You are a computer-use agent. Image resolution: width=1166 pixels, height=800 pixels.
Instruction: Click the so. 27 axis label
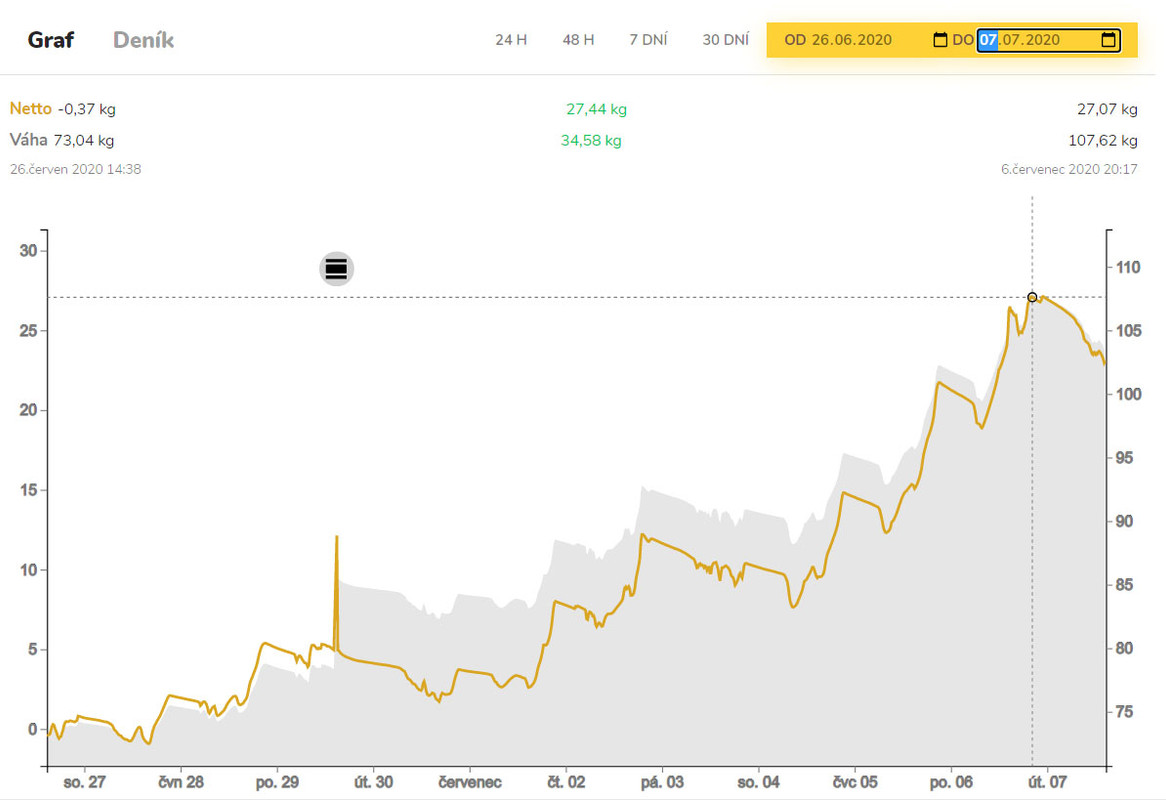(84, 782)
